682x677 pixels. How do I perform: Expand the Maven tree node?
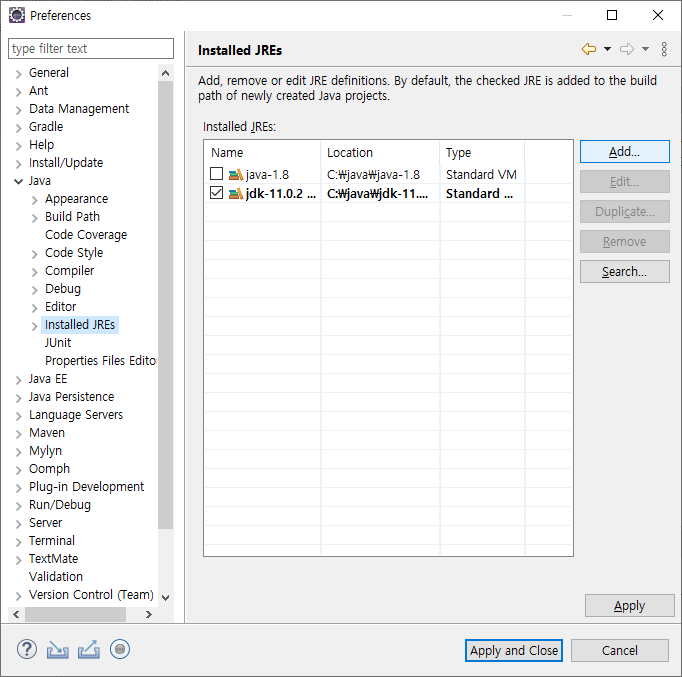point(18,434)
